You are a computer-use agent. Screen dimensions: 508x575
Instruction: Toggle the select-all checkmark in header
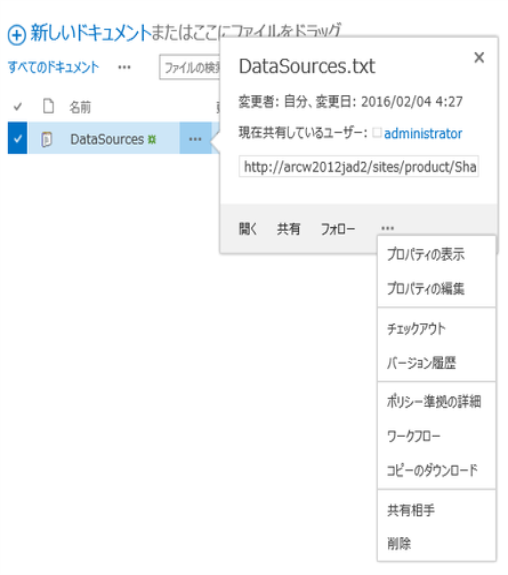[17, 107]
